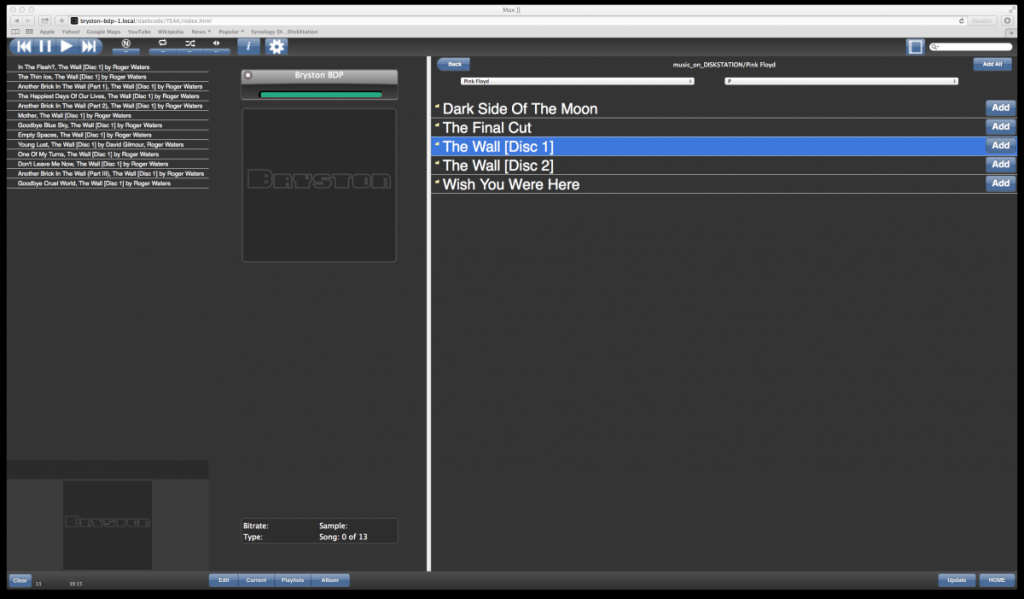This screenshot has height=599, width=1024.
Task: Add Wish You Were Here to playlist
Action: click(1000, 184)
